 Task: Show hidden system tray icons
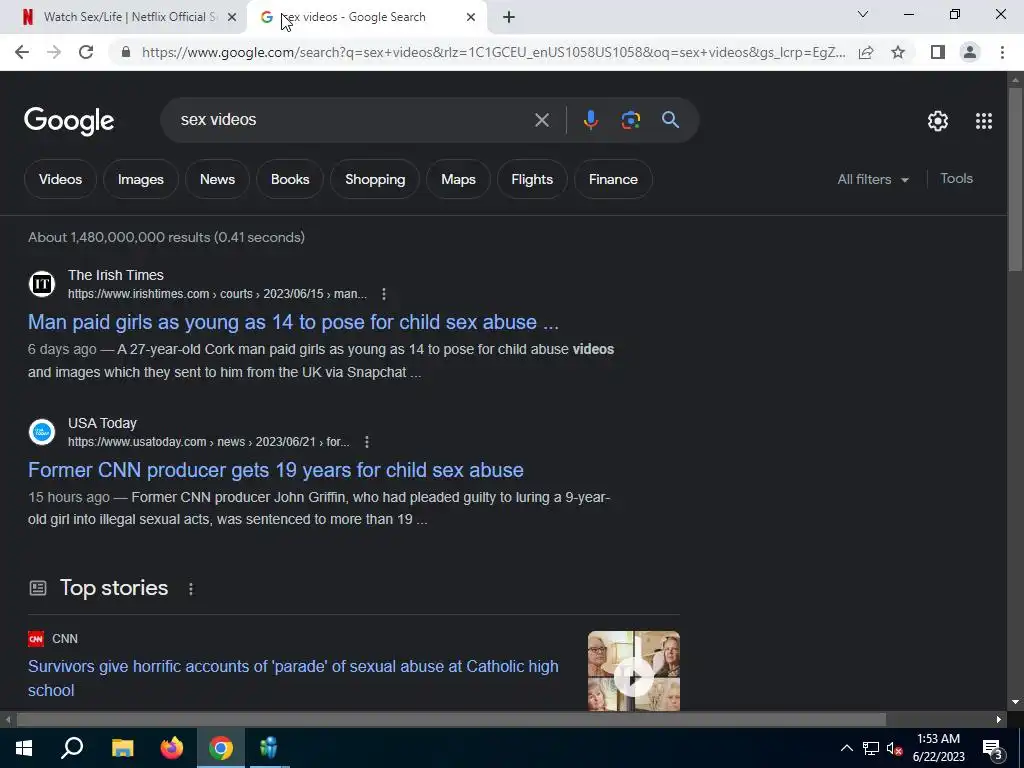point(846,748)
